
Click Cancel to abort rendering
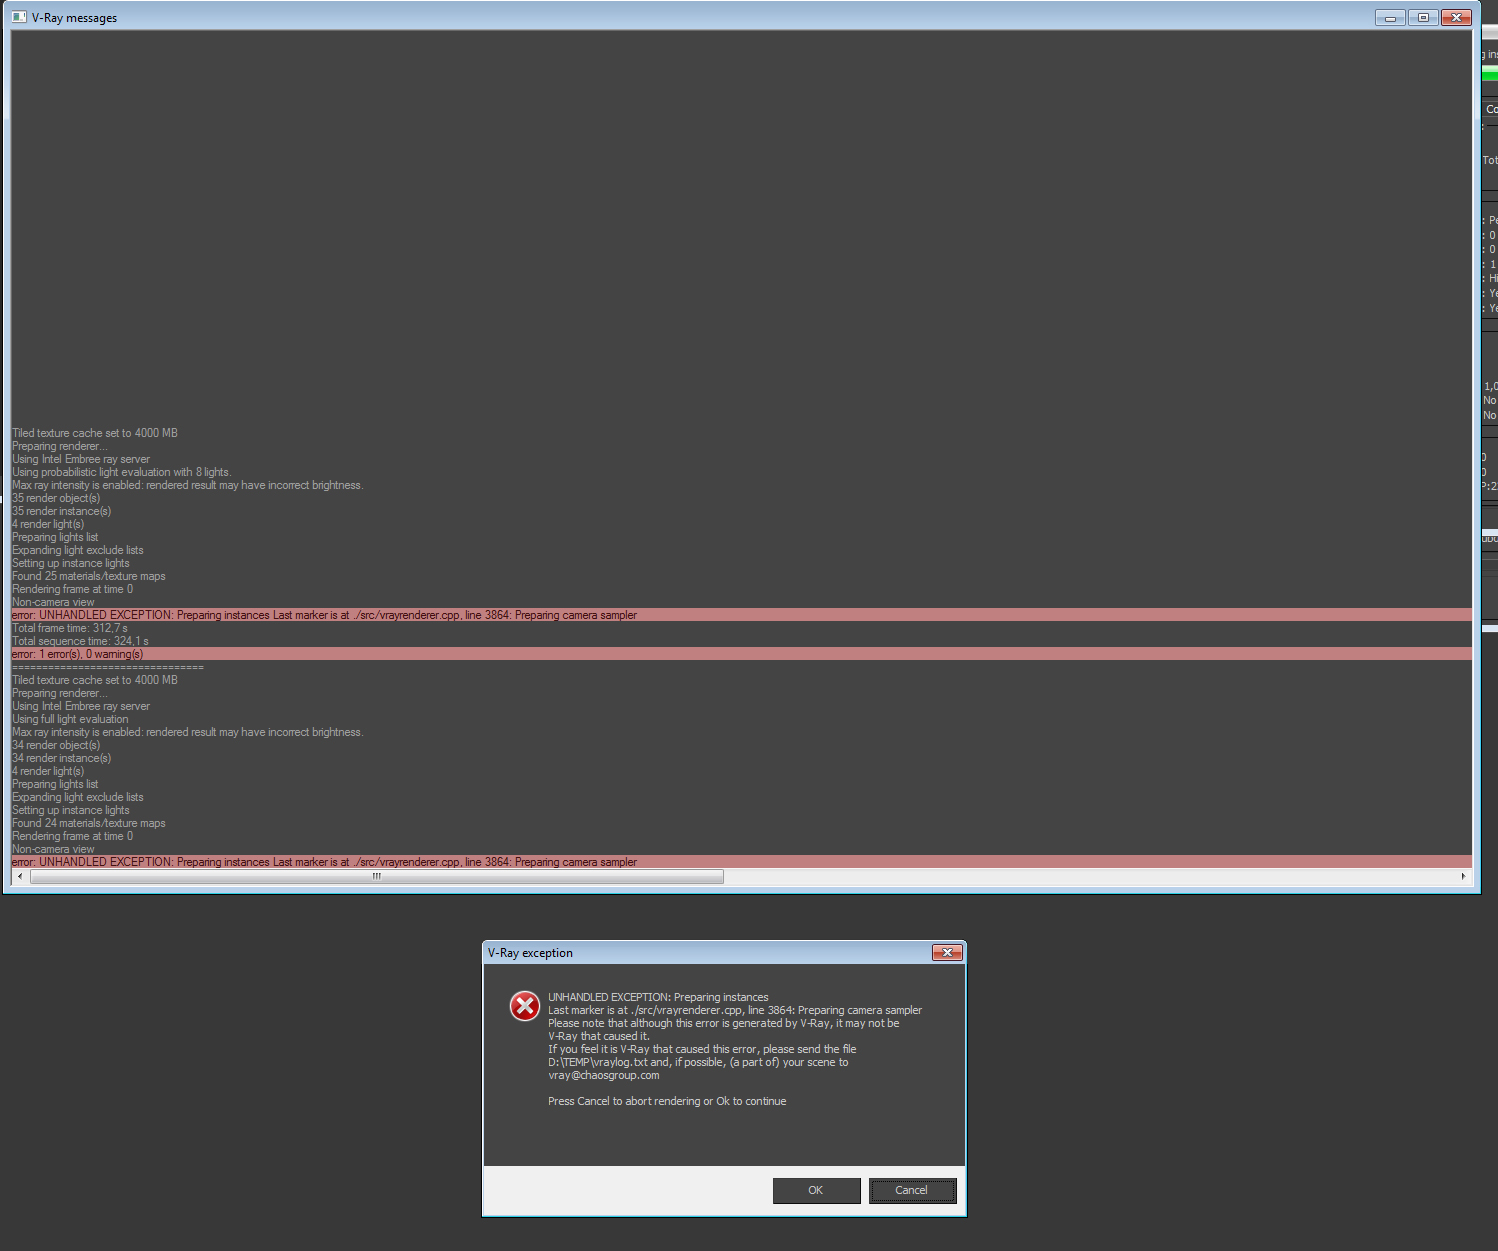click(912, 1190)
